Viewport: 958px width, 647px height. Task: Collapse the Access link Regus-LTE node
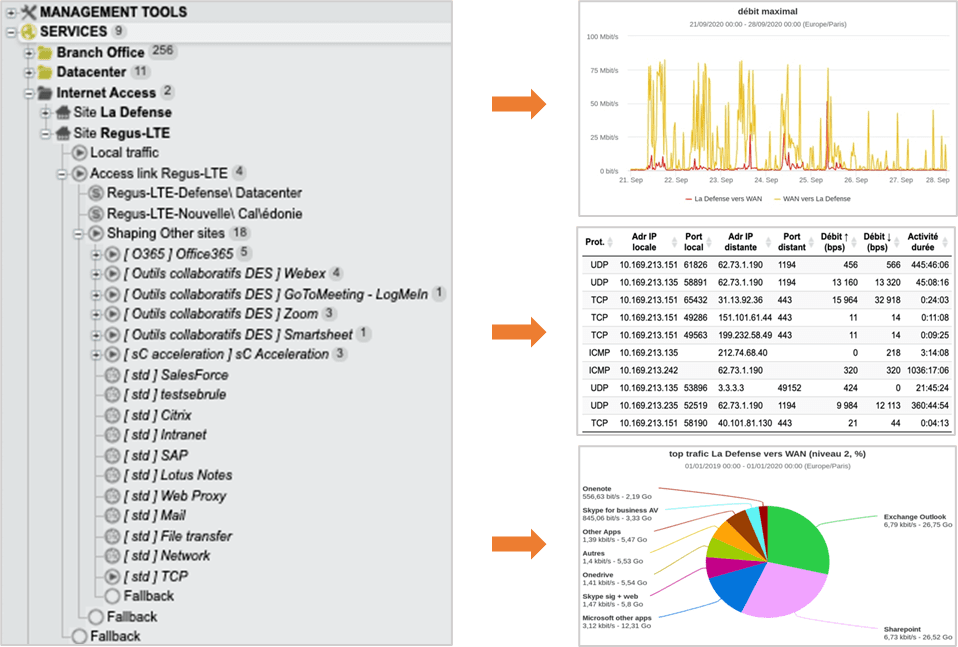62,173
